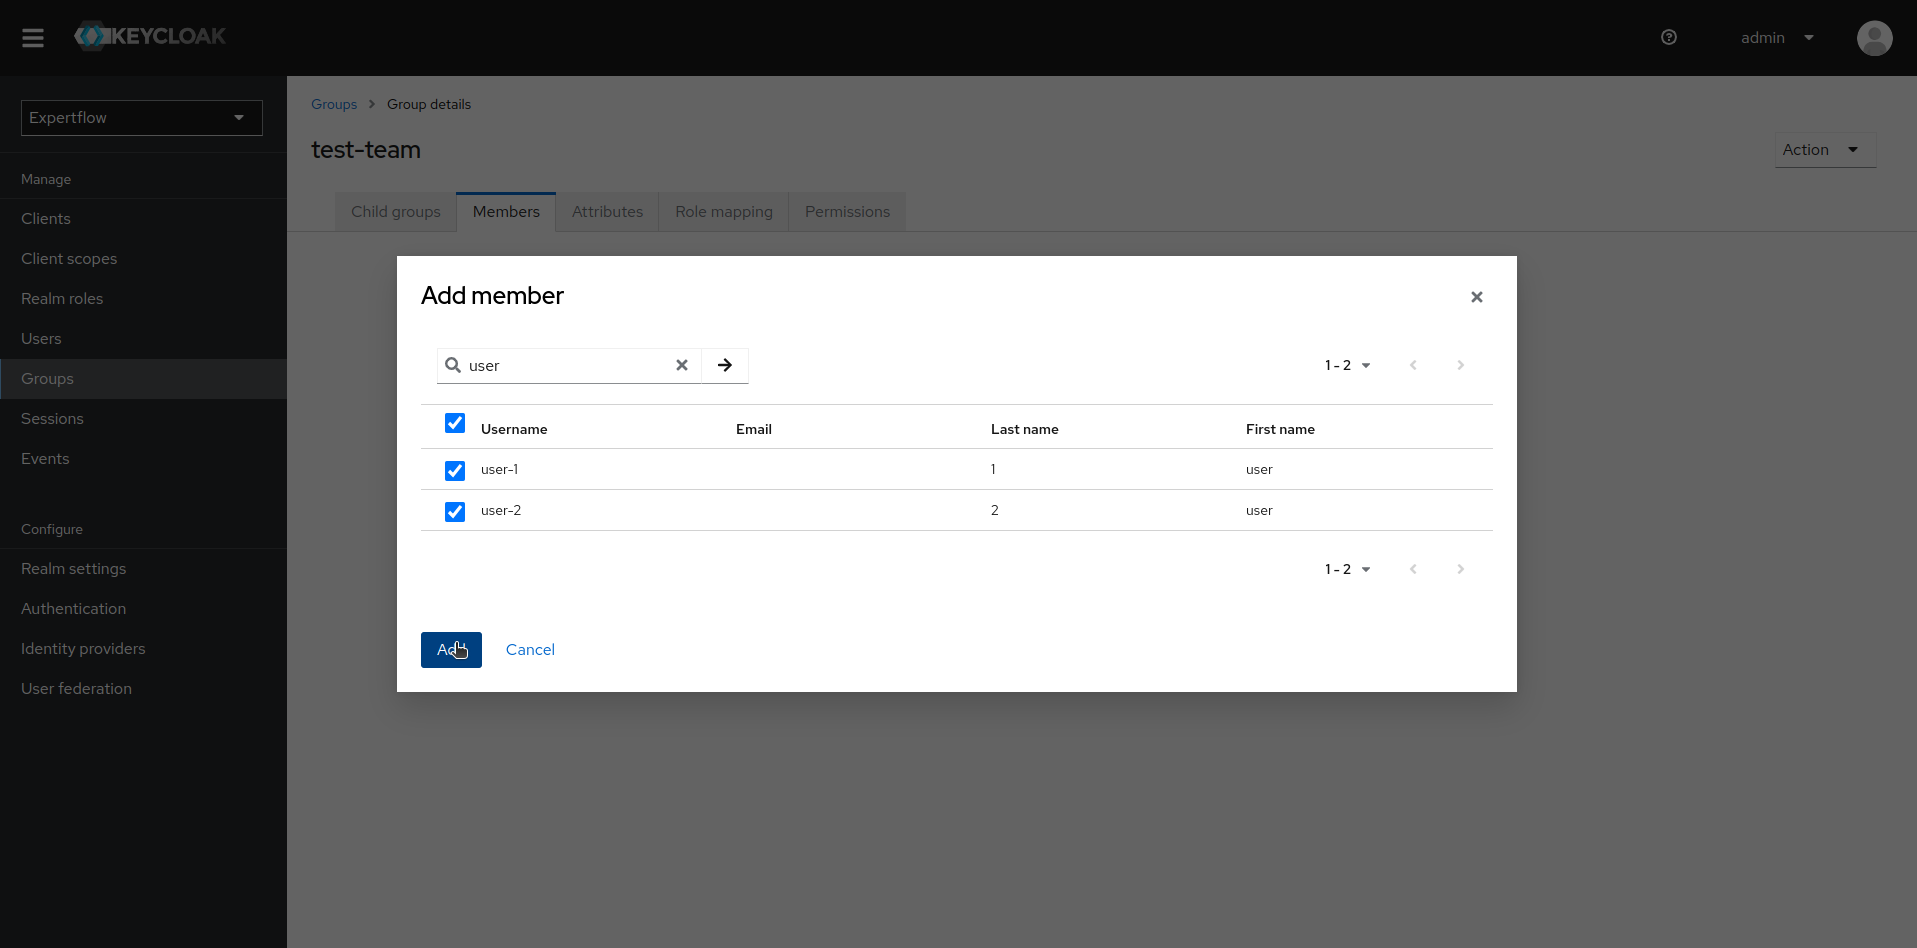Click the Add button to confirm members
Image resolution: width=1917 pixels, height=948 pixels.
coord(451,649)
